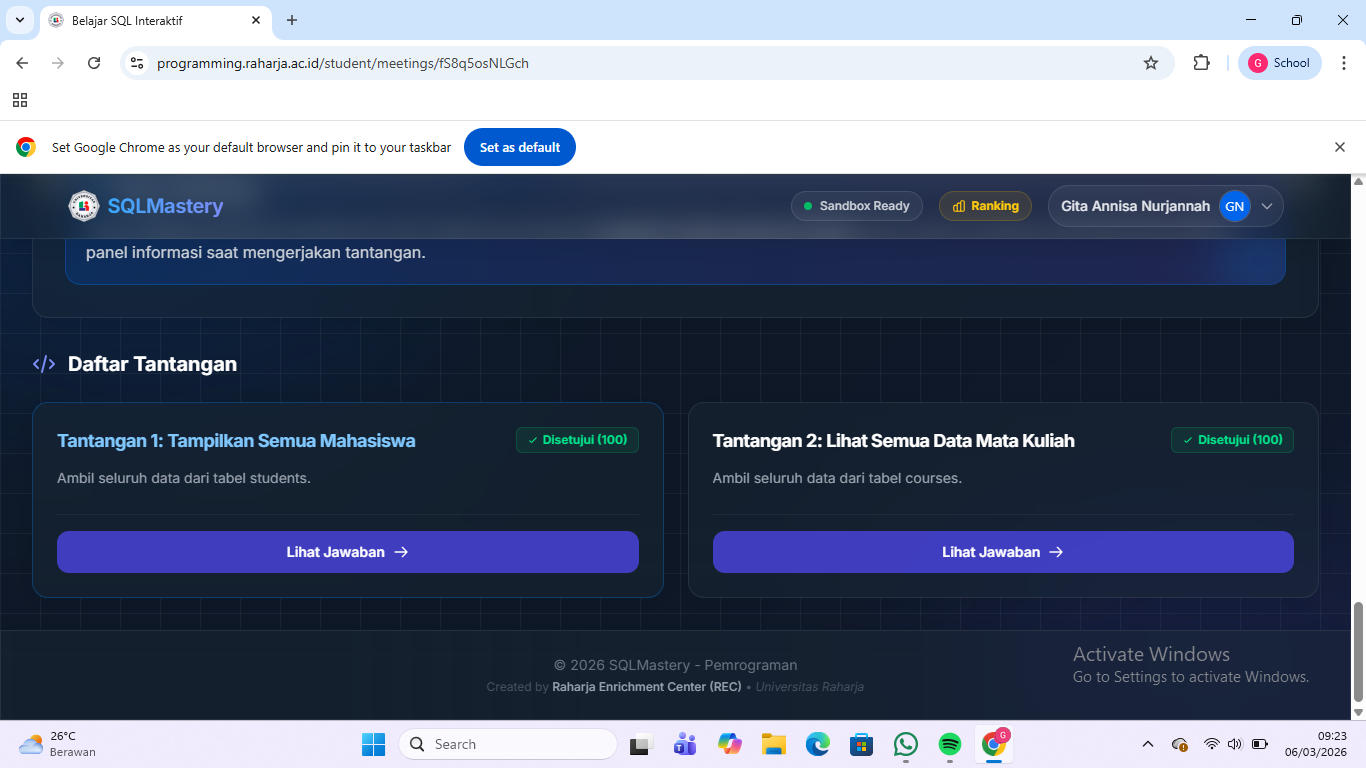
Task: Click the Set as default button
Action: (x=519, y=147)
